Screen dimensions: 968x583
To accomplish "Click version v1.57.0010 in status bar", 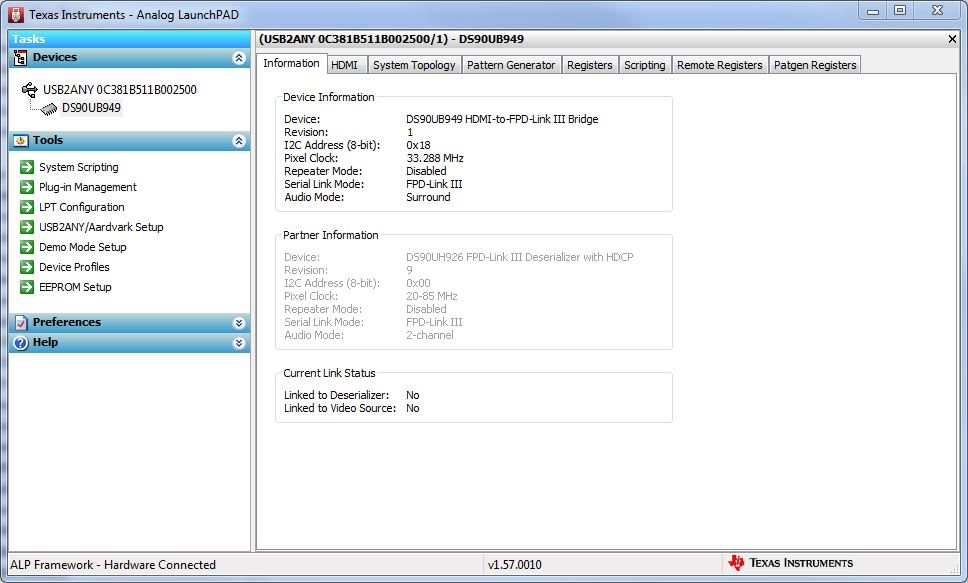I will click(514, 564).
